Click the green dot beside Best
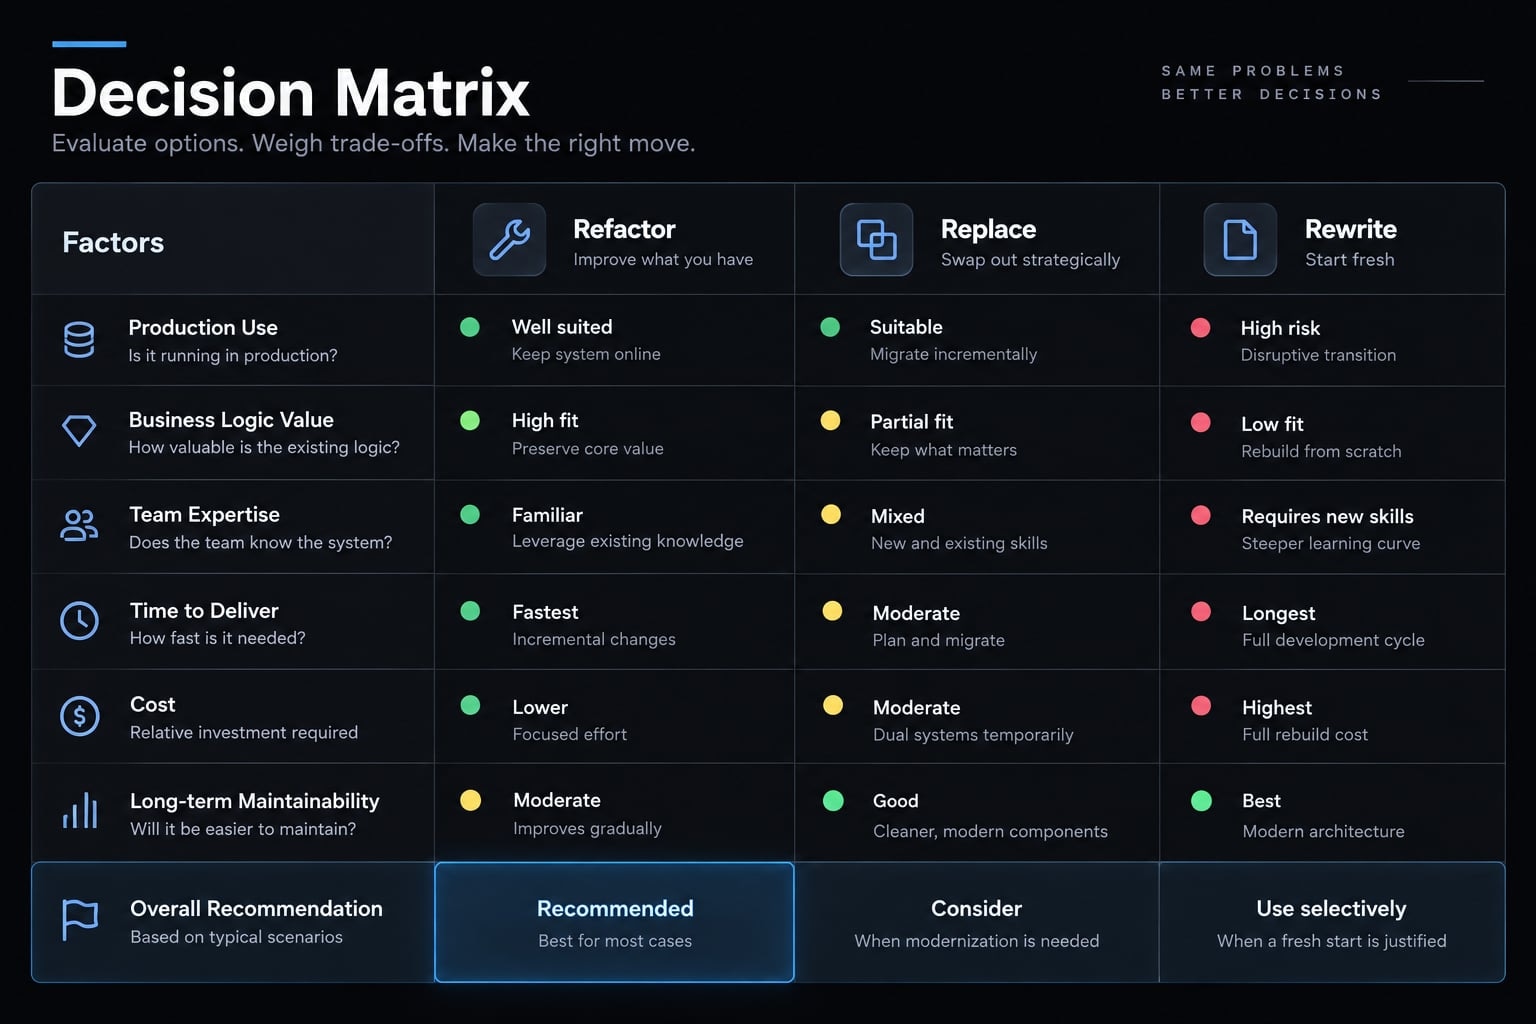Image resolution: width=1536 pixels, height=1024 pixels. coord(1202,801)
